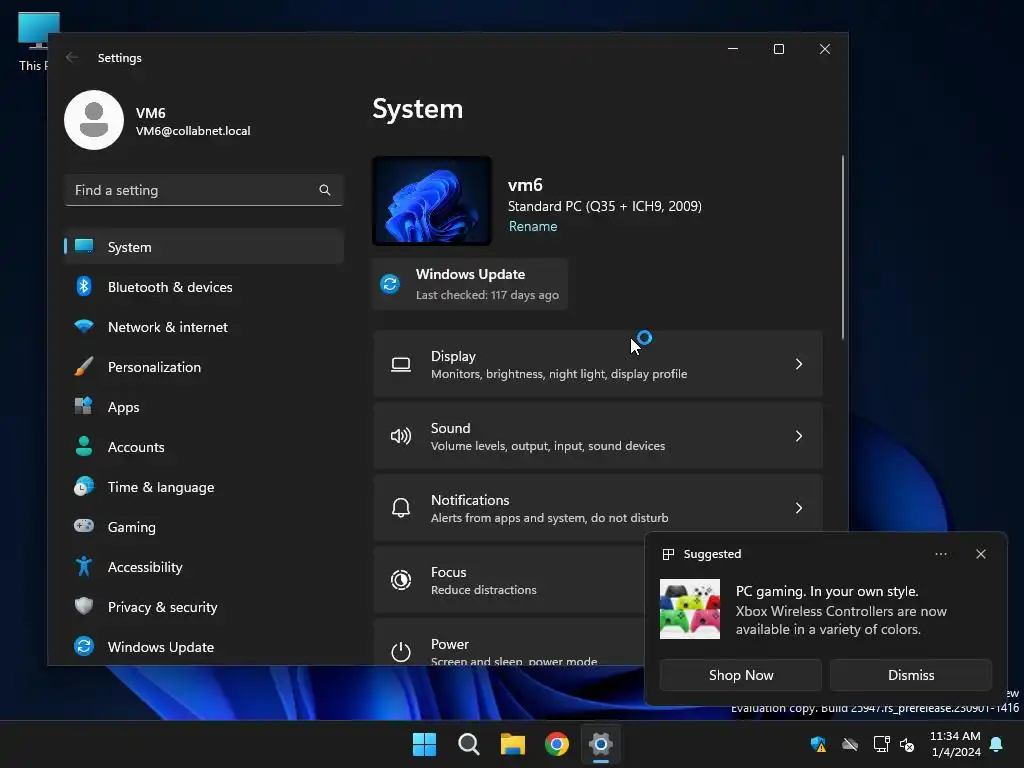The image size is (1024, 768).
Task: Open Focus settings row
Action: pyautogui.click(x=509, y=580)
